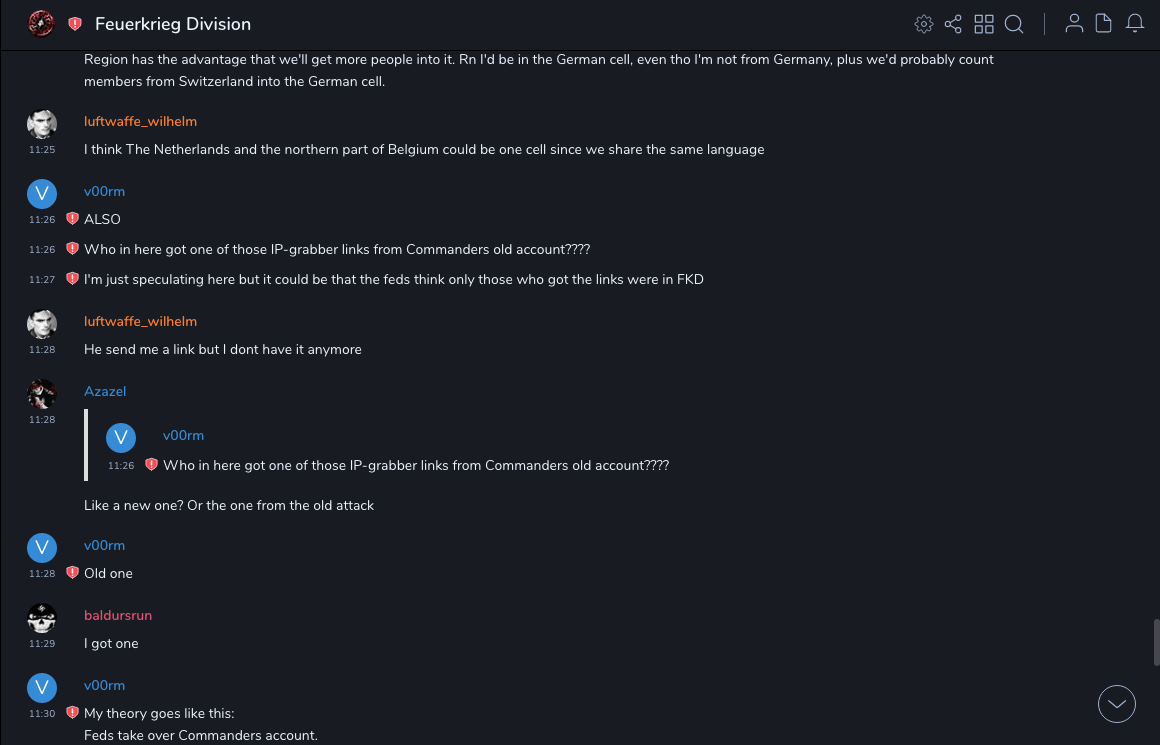
Task: Click the shield icon next to "ALSO" message
Action: coord(72,219)
